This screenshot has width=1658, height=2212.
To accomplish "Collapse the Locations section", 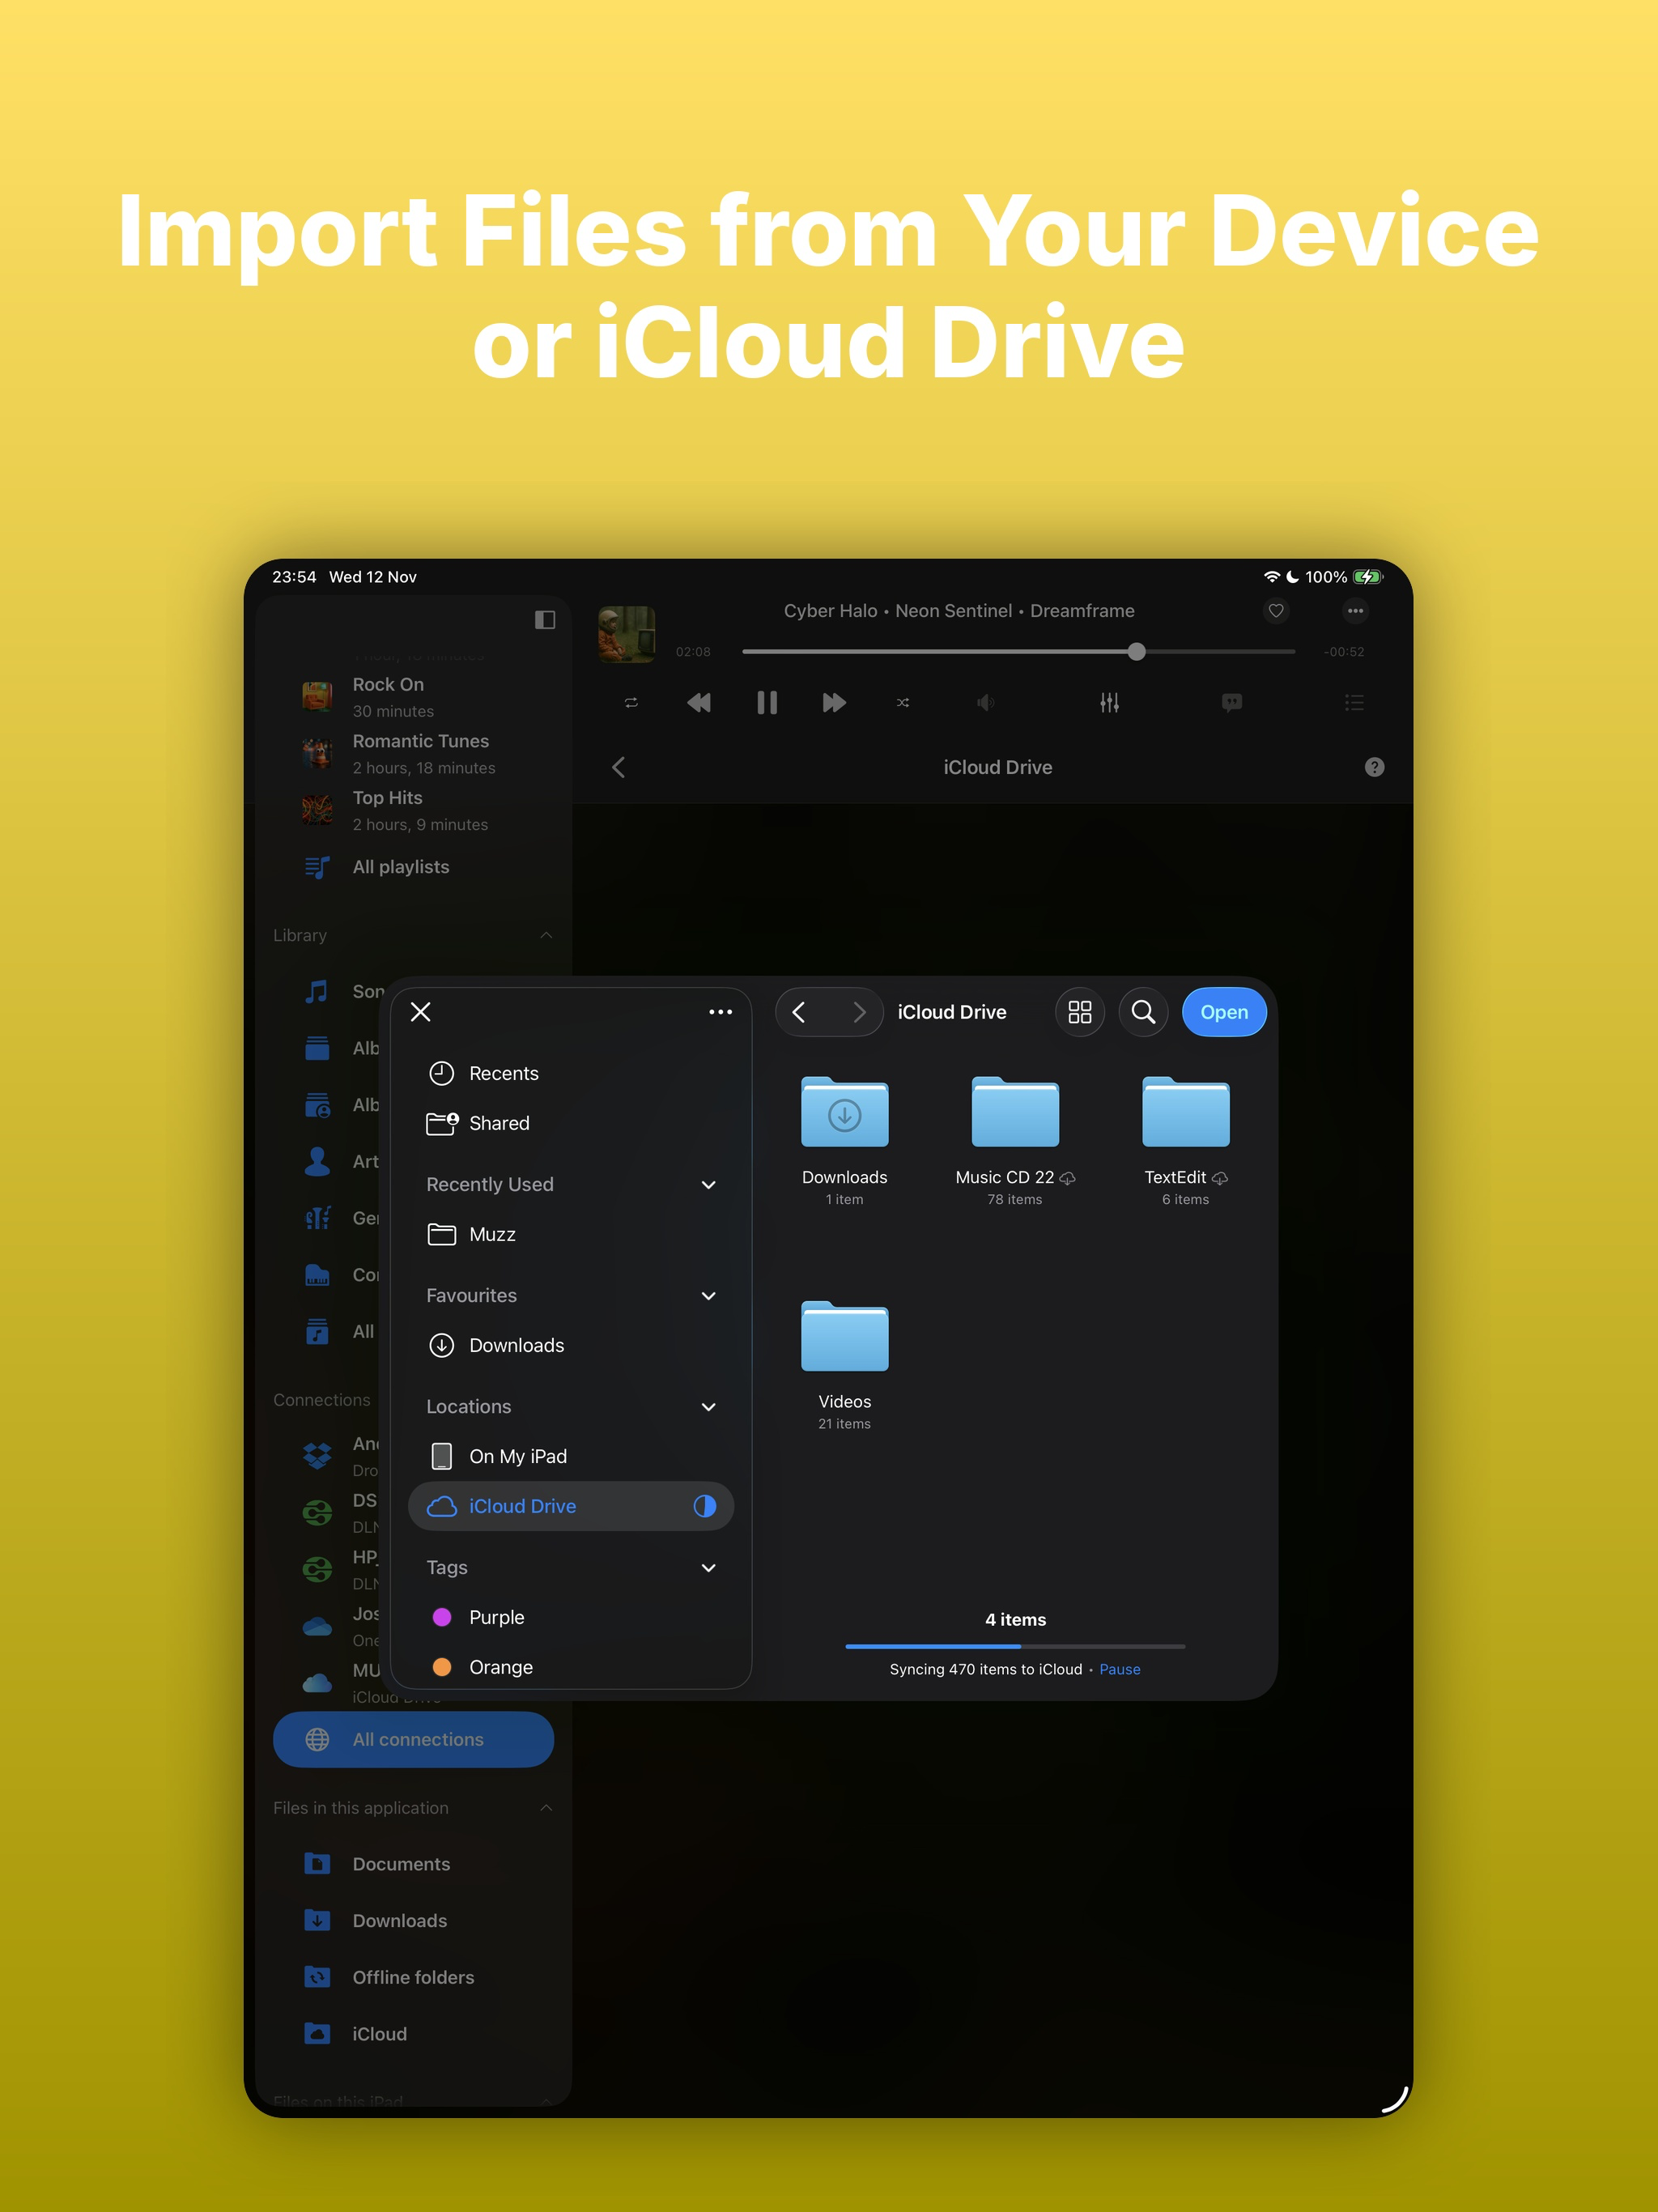I will (708, 1407).
